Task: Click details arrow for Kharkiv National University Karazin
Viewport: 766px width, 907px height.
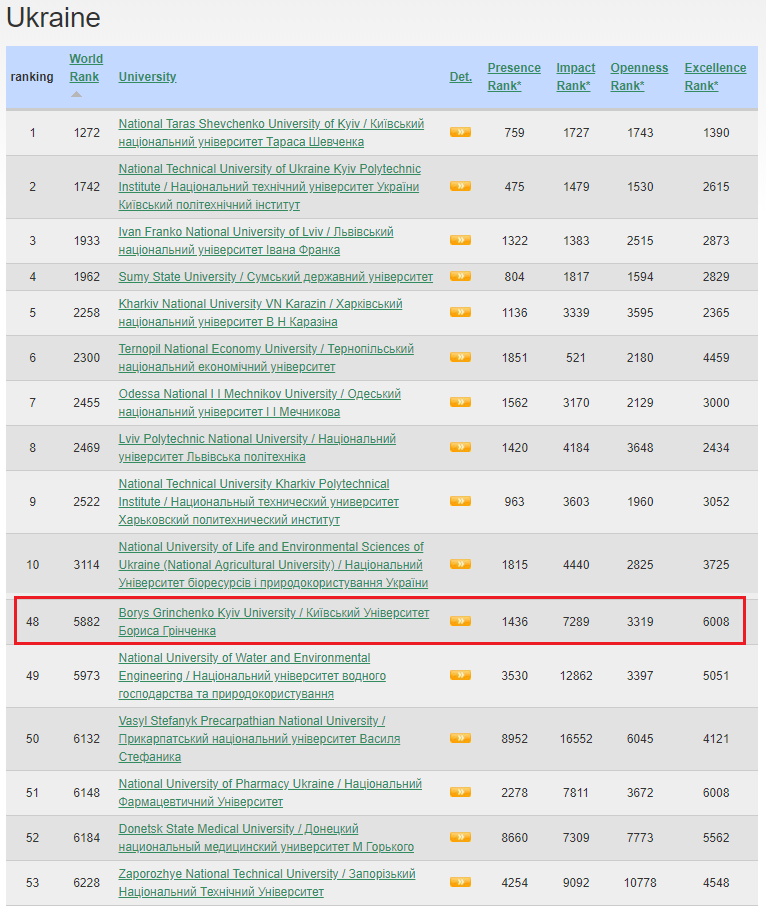Action: tap(460, 312)
